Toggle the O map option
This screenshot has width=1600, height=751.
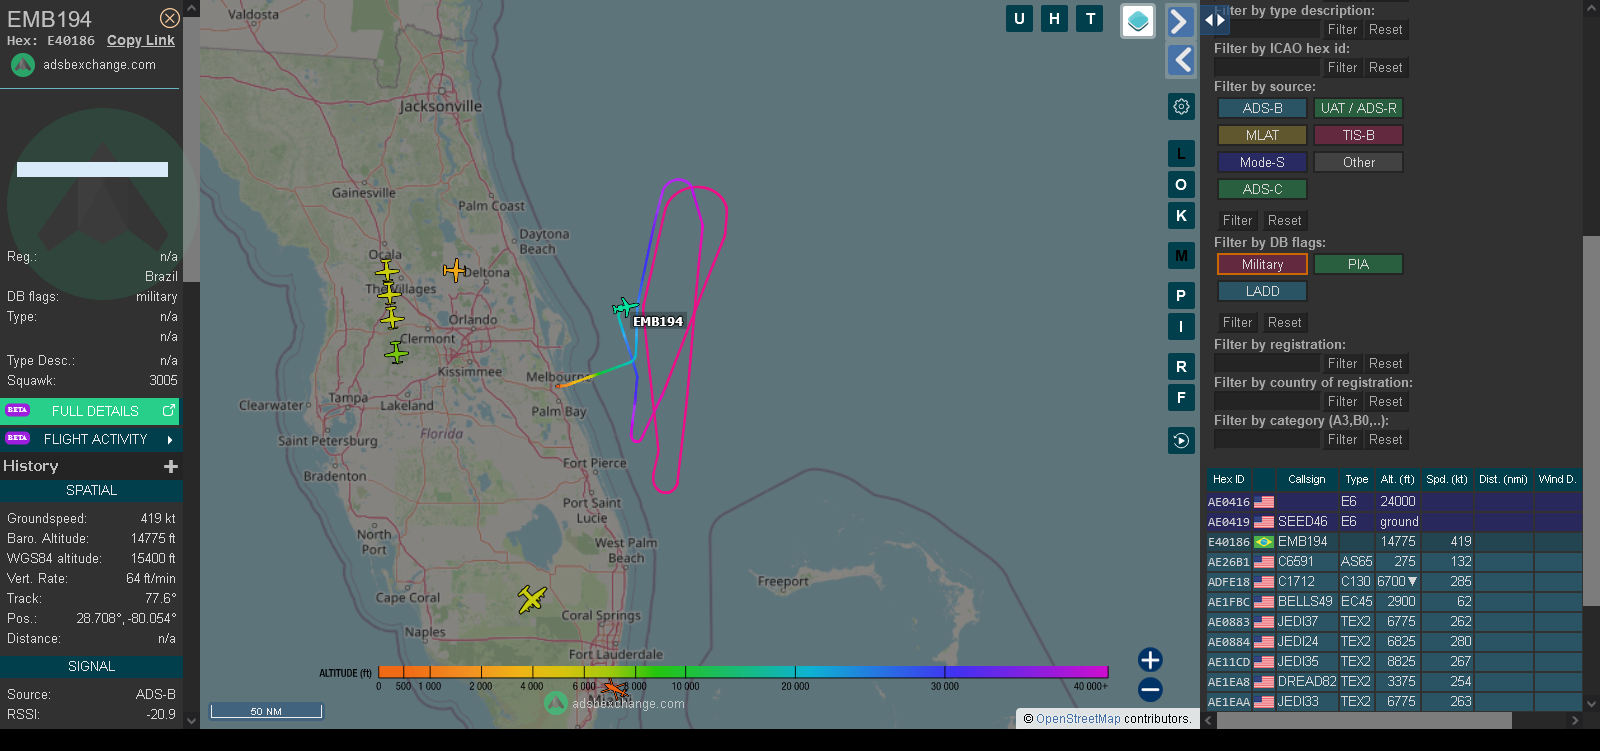(1181, 185)
